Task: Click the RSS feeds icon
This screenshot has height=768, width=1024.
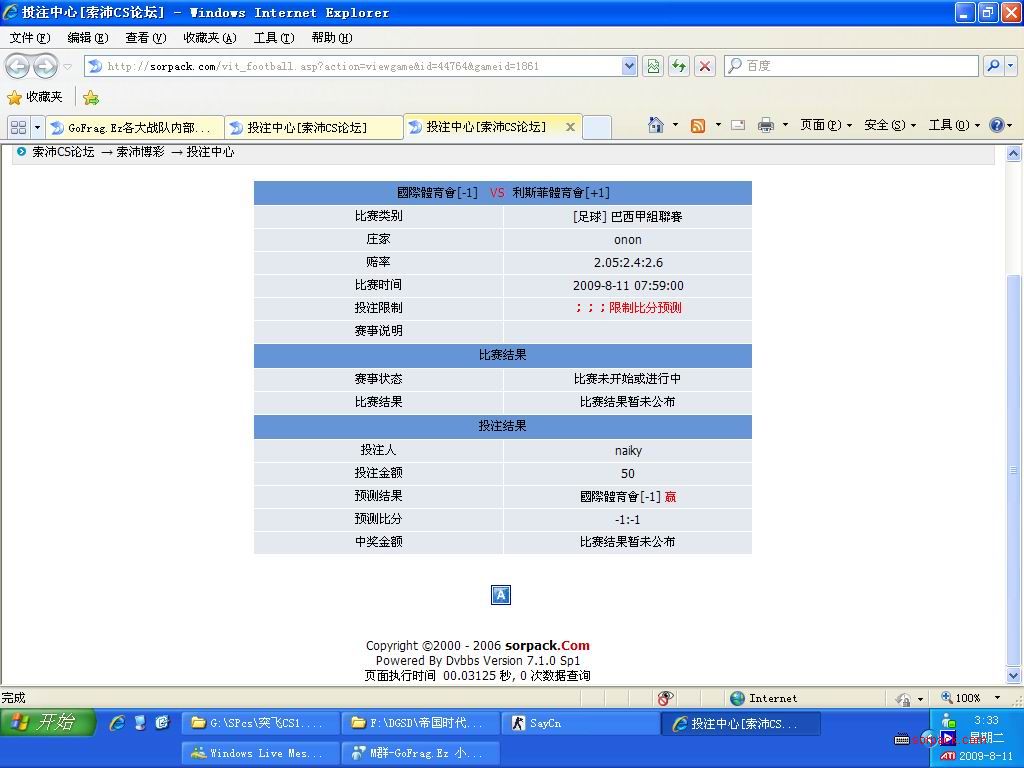Action: click(x=698, y=125)
